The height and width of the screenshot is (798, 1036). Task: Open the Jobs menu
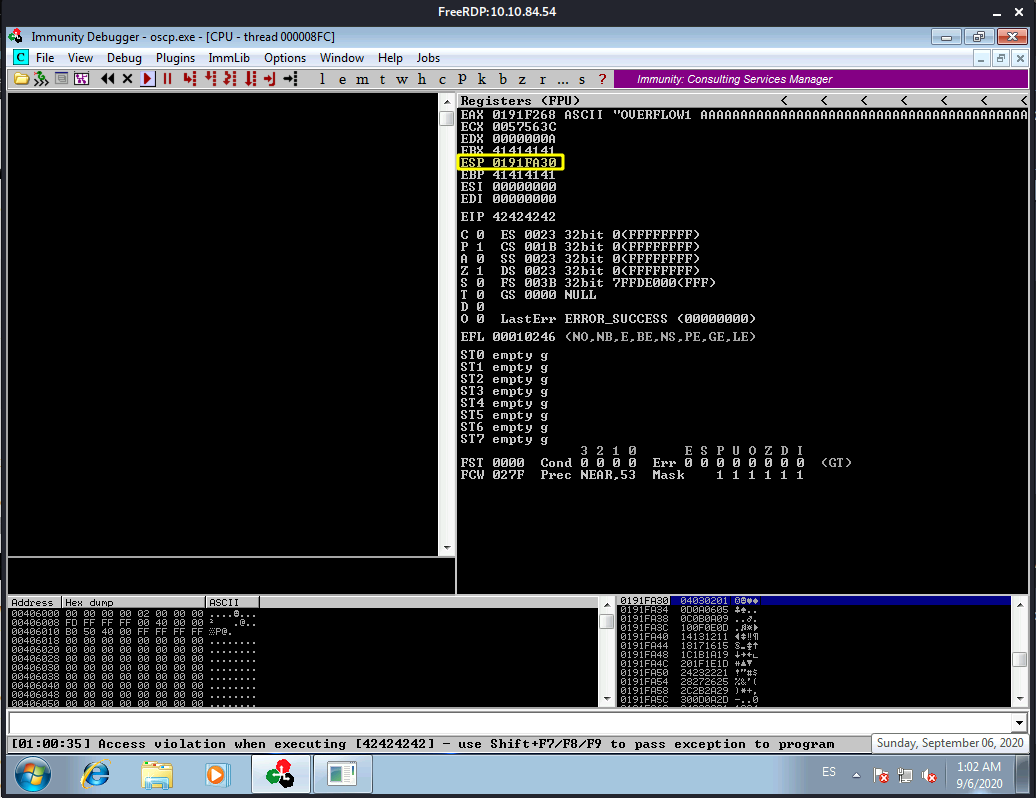[x=427, y=57]
